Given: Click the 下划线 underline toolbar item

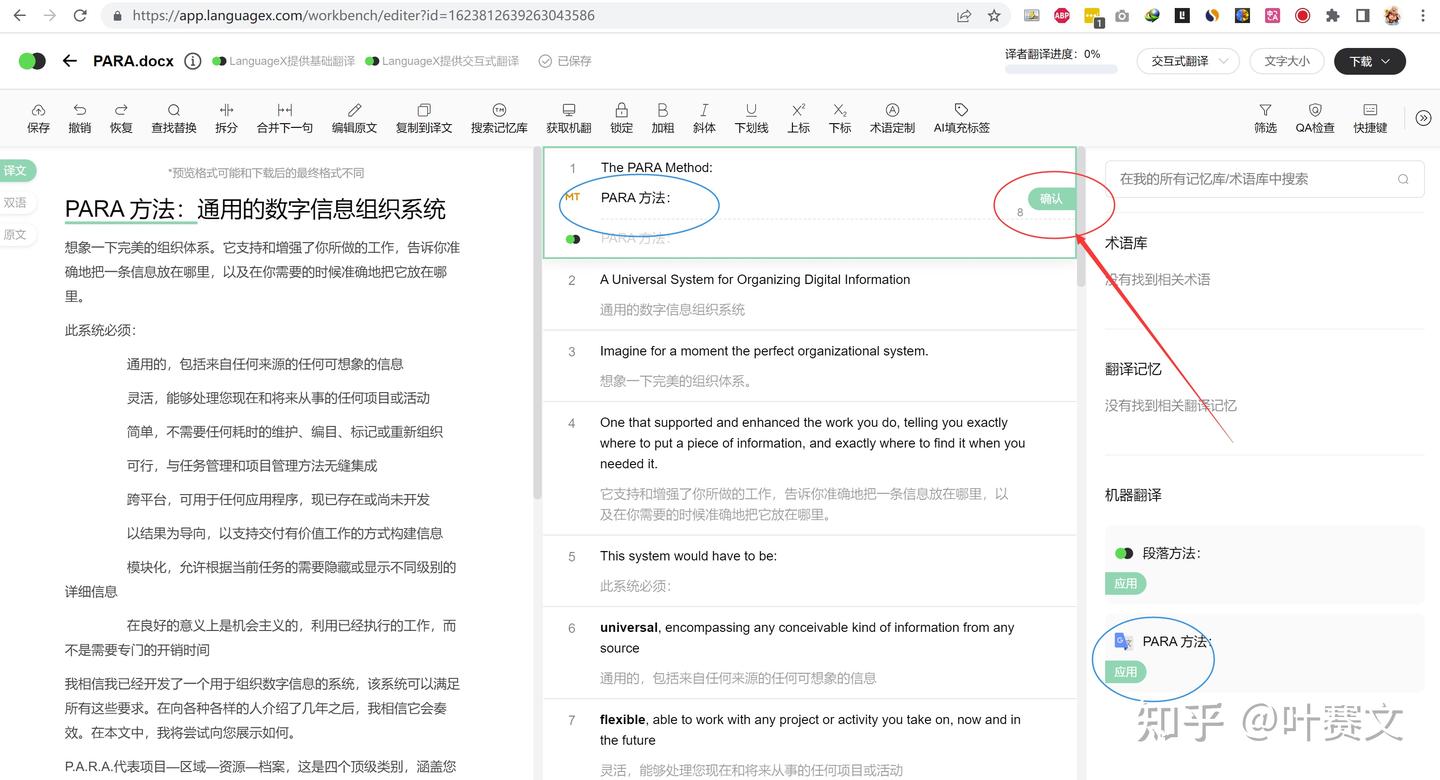Looking at the screenshot, I should (751, 117).
